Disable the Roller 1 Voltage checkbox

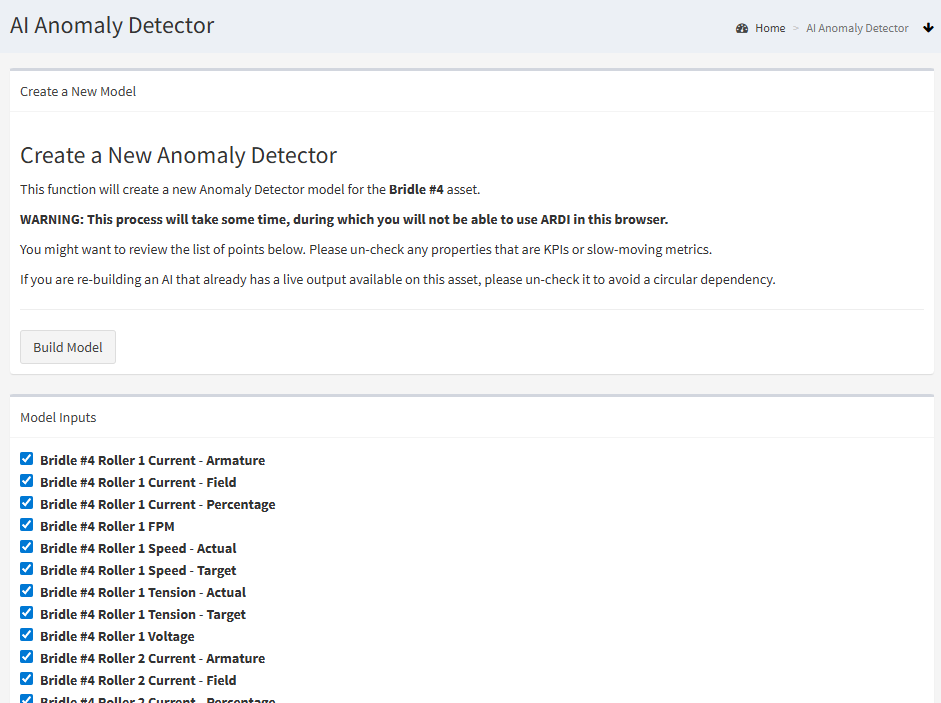[27, 635]
